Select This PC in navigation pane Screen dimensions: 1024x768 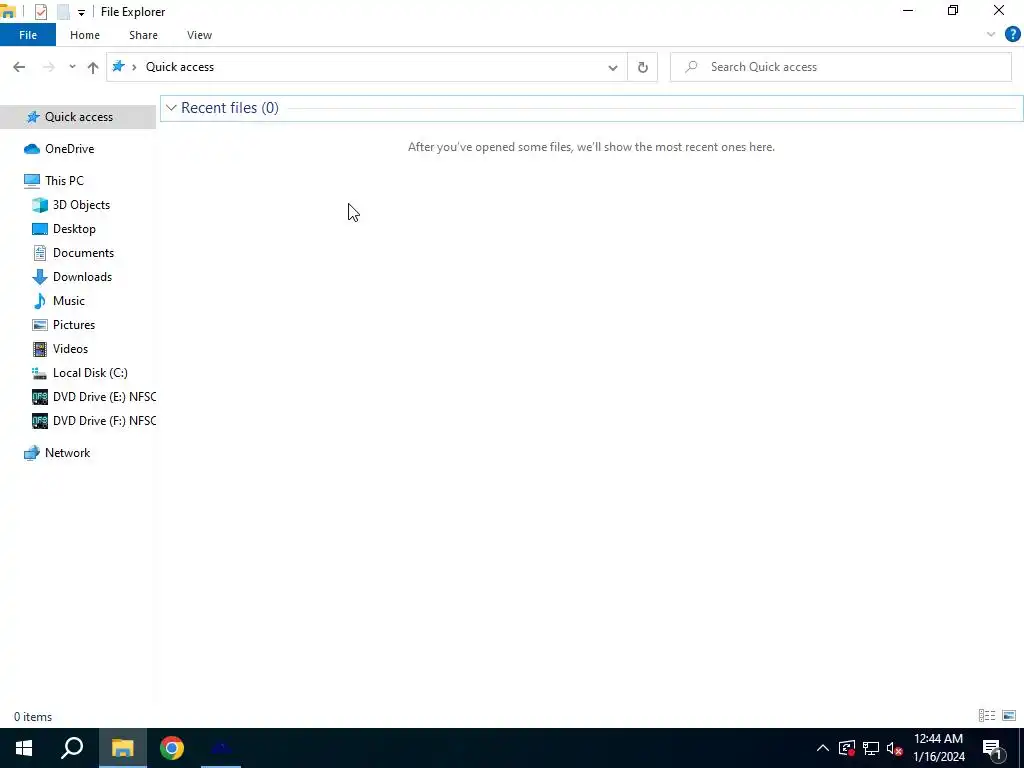[x=64, y=181]
